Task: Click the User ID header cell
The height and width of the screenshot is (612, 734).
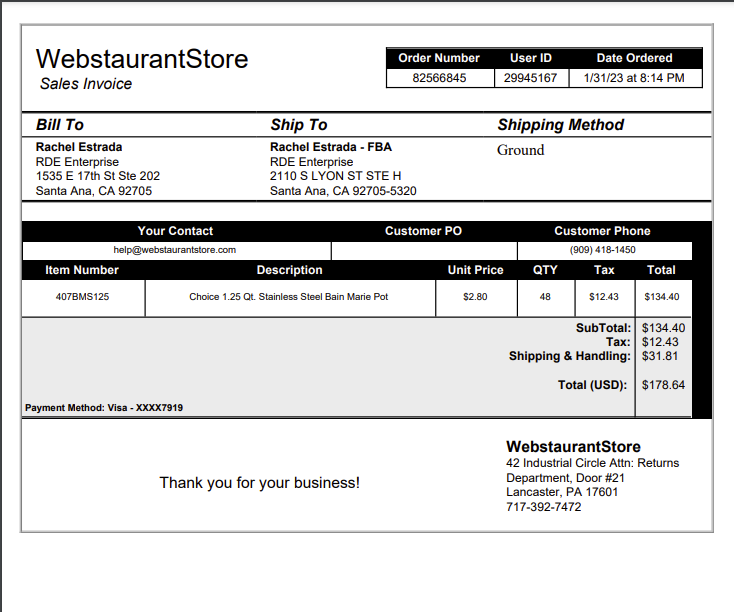Action: (531, 58)
